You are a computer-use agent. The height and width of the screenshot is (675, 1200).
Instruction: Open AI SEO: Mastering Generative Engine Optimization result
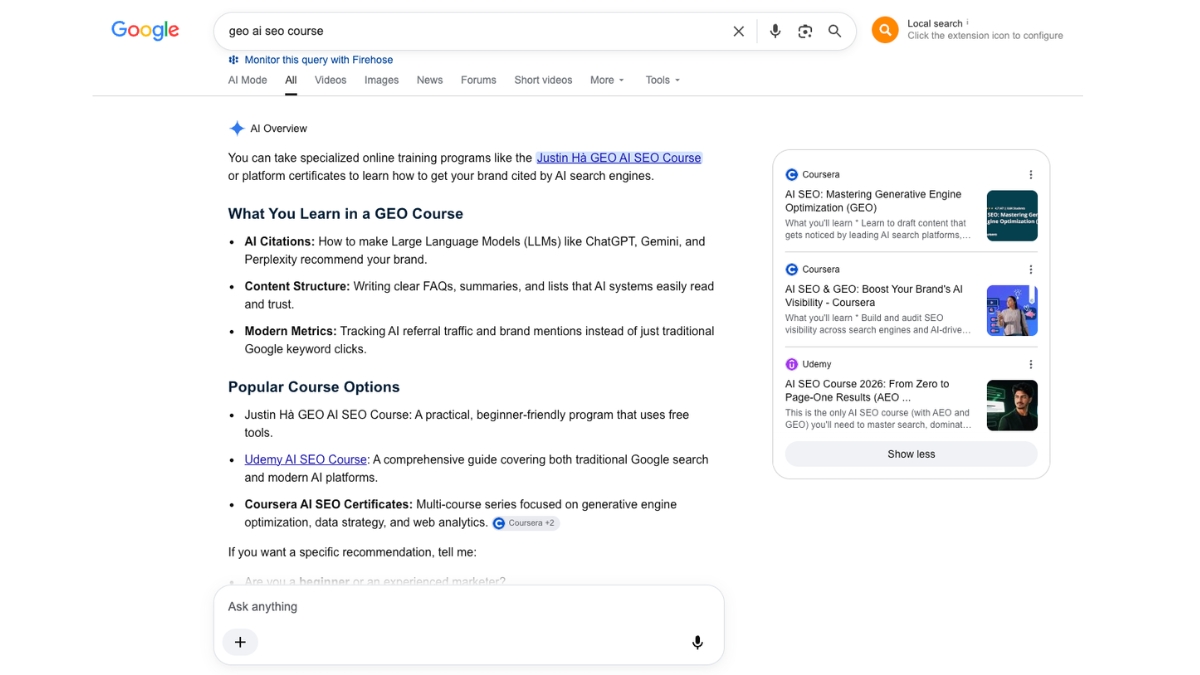click(x=873, y=201)
